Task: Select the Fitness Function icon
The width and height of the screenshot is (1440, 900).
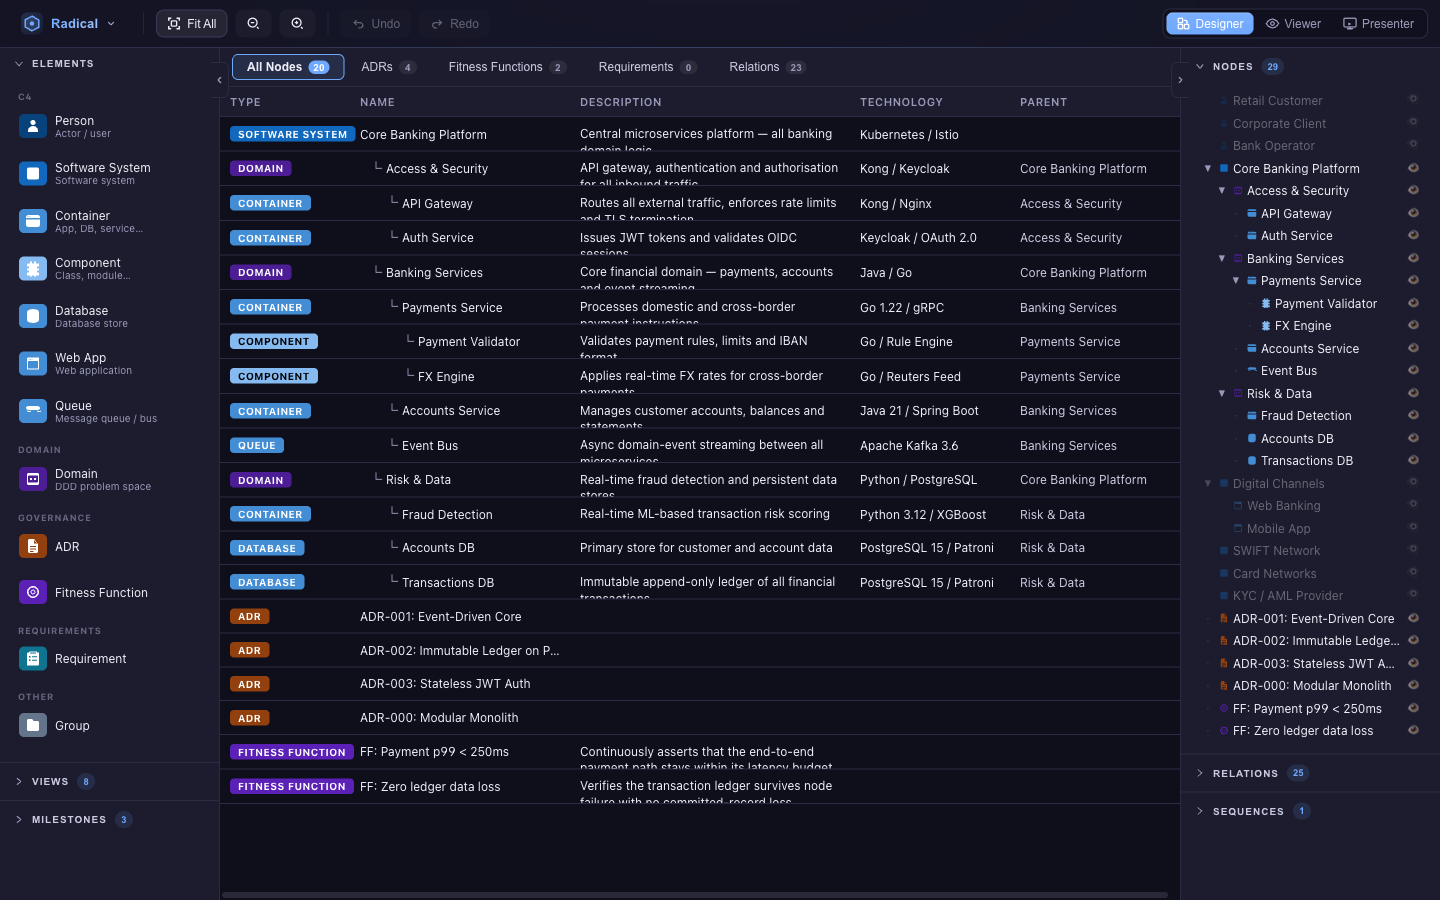Action: coord(33,593)
